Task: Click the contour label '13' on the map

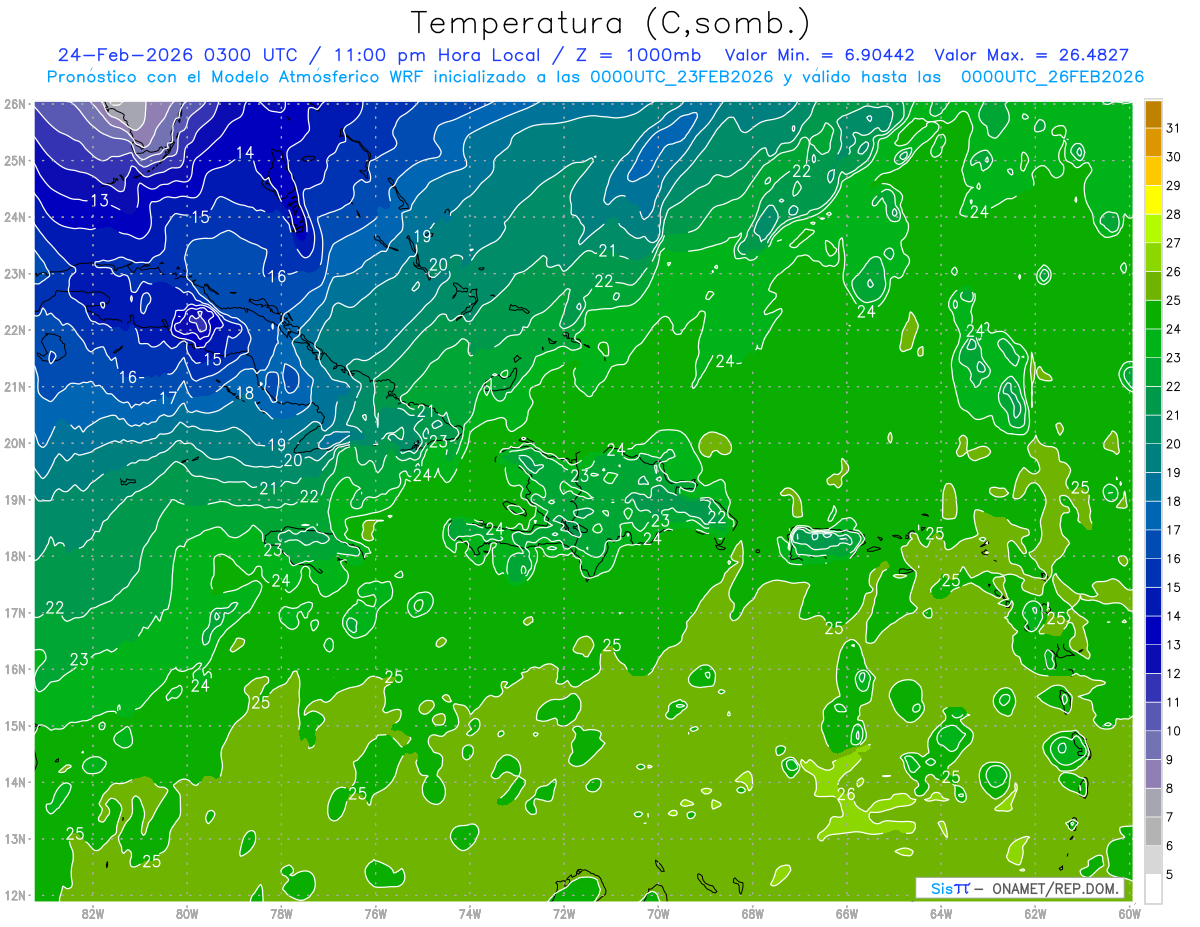Action: point(100,201)
